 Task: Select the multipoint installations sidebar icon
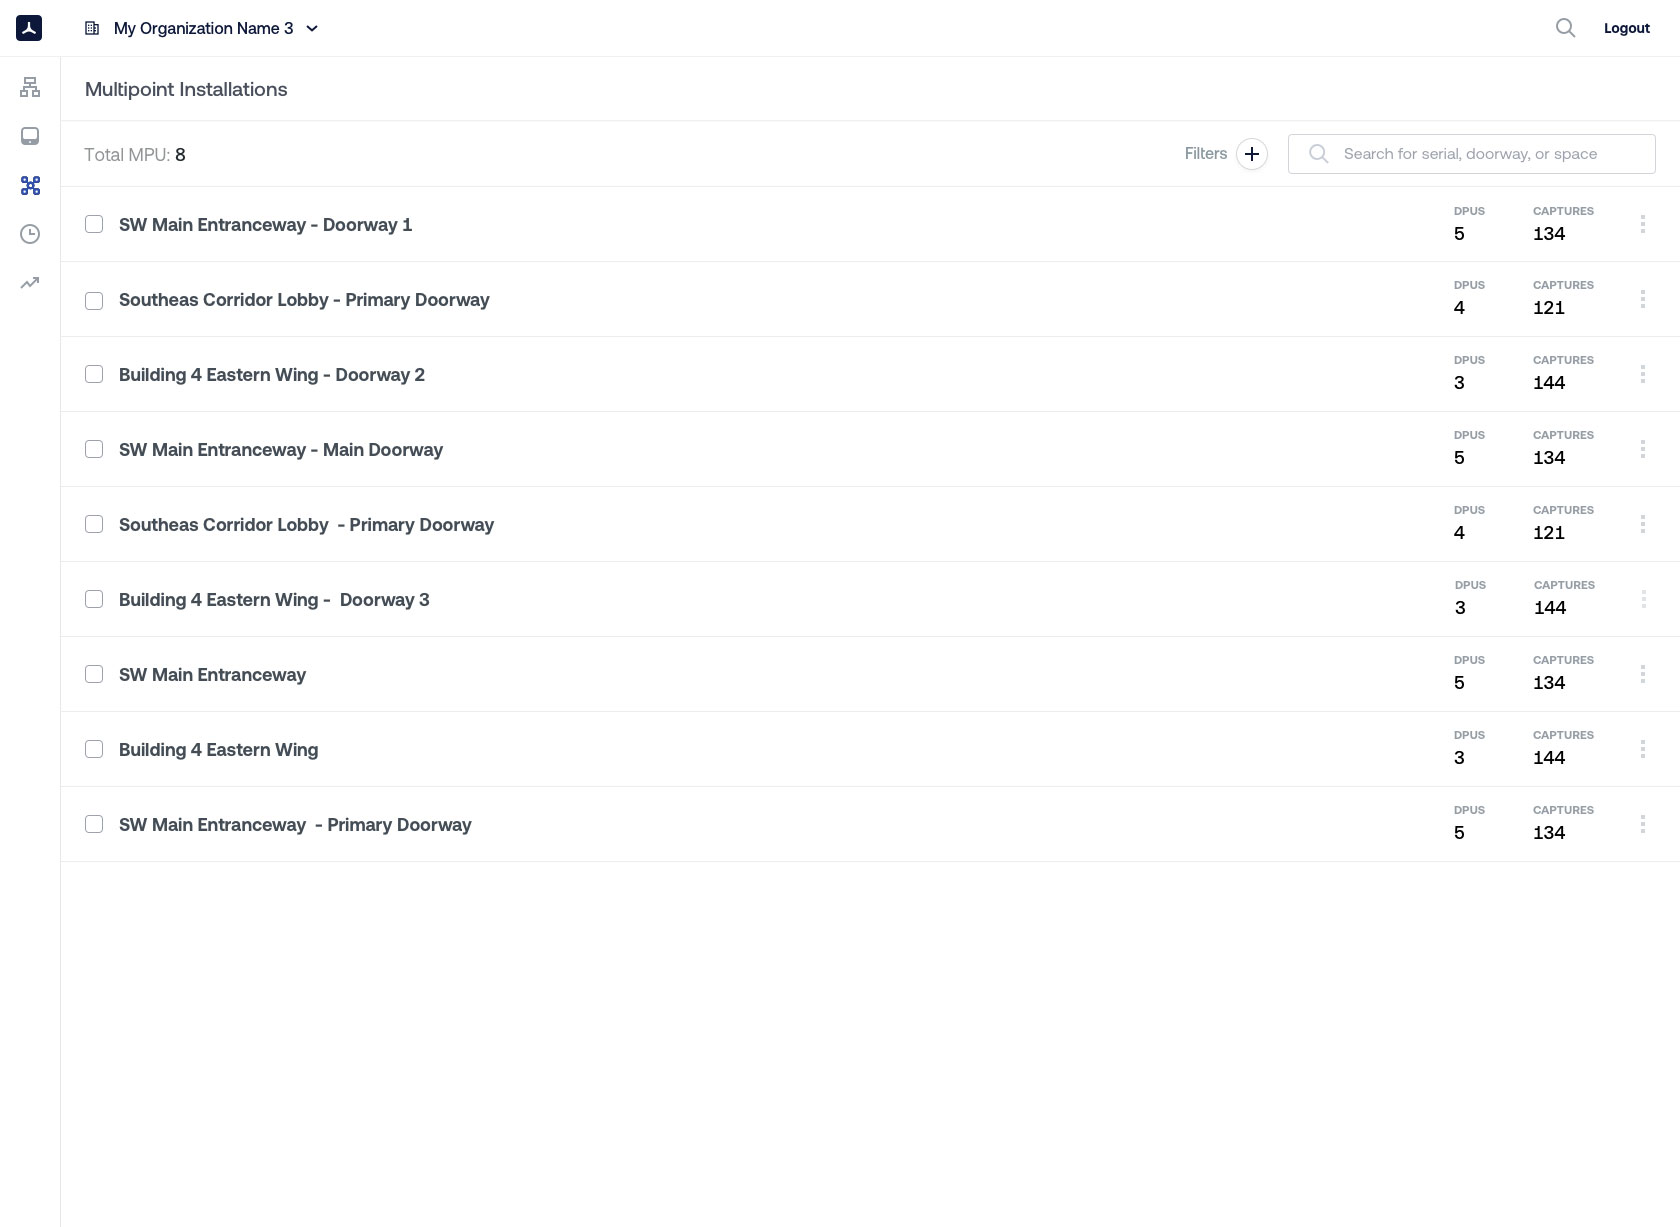point(30,185)
